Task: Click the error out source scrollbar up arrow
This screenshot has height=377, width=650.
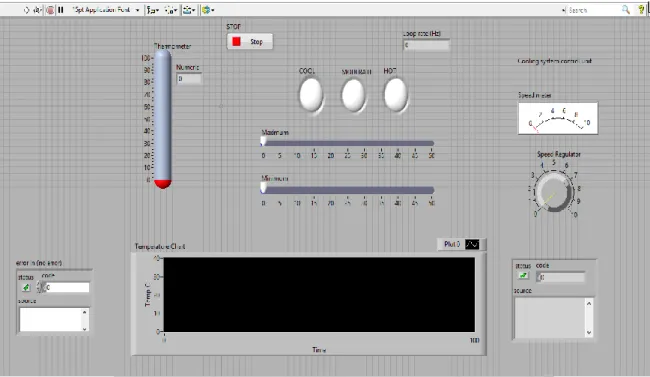Action: point(589,303)
